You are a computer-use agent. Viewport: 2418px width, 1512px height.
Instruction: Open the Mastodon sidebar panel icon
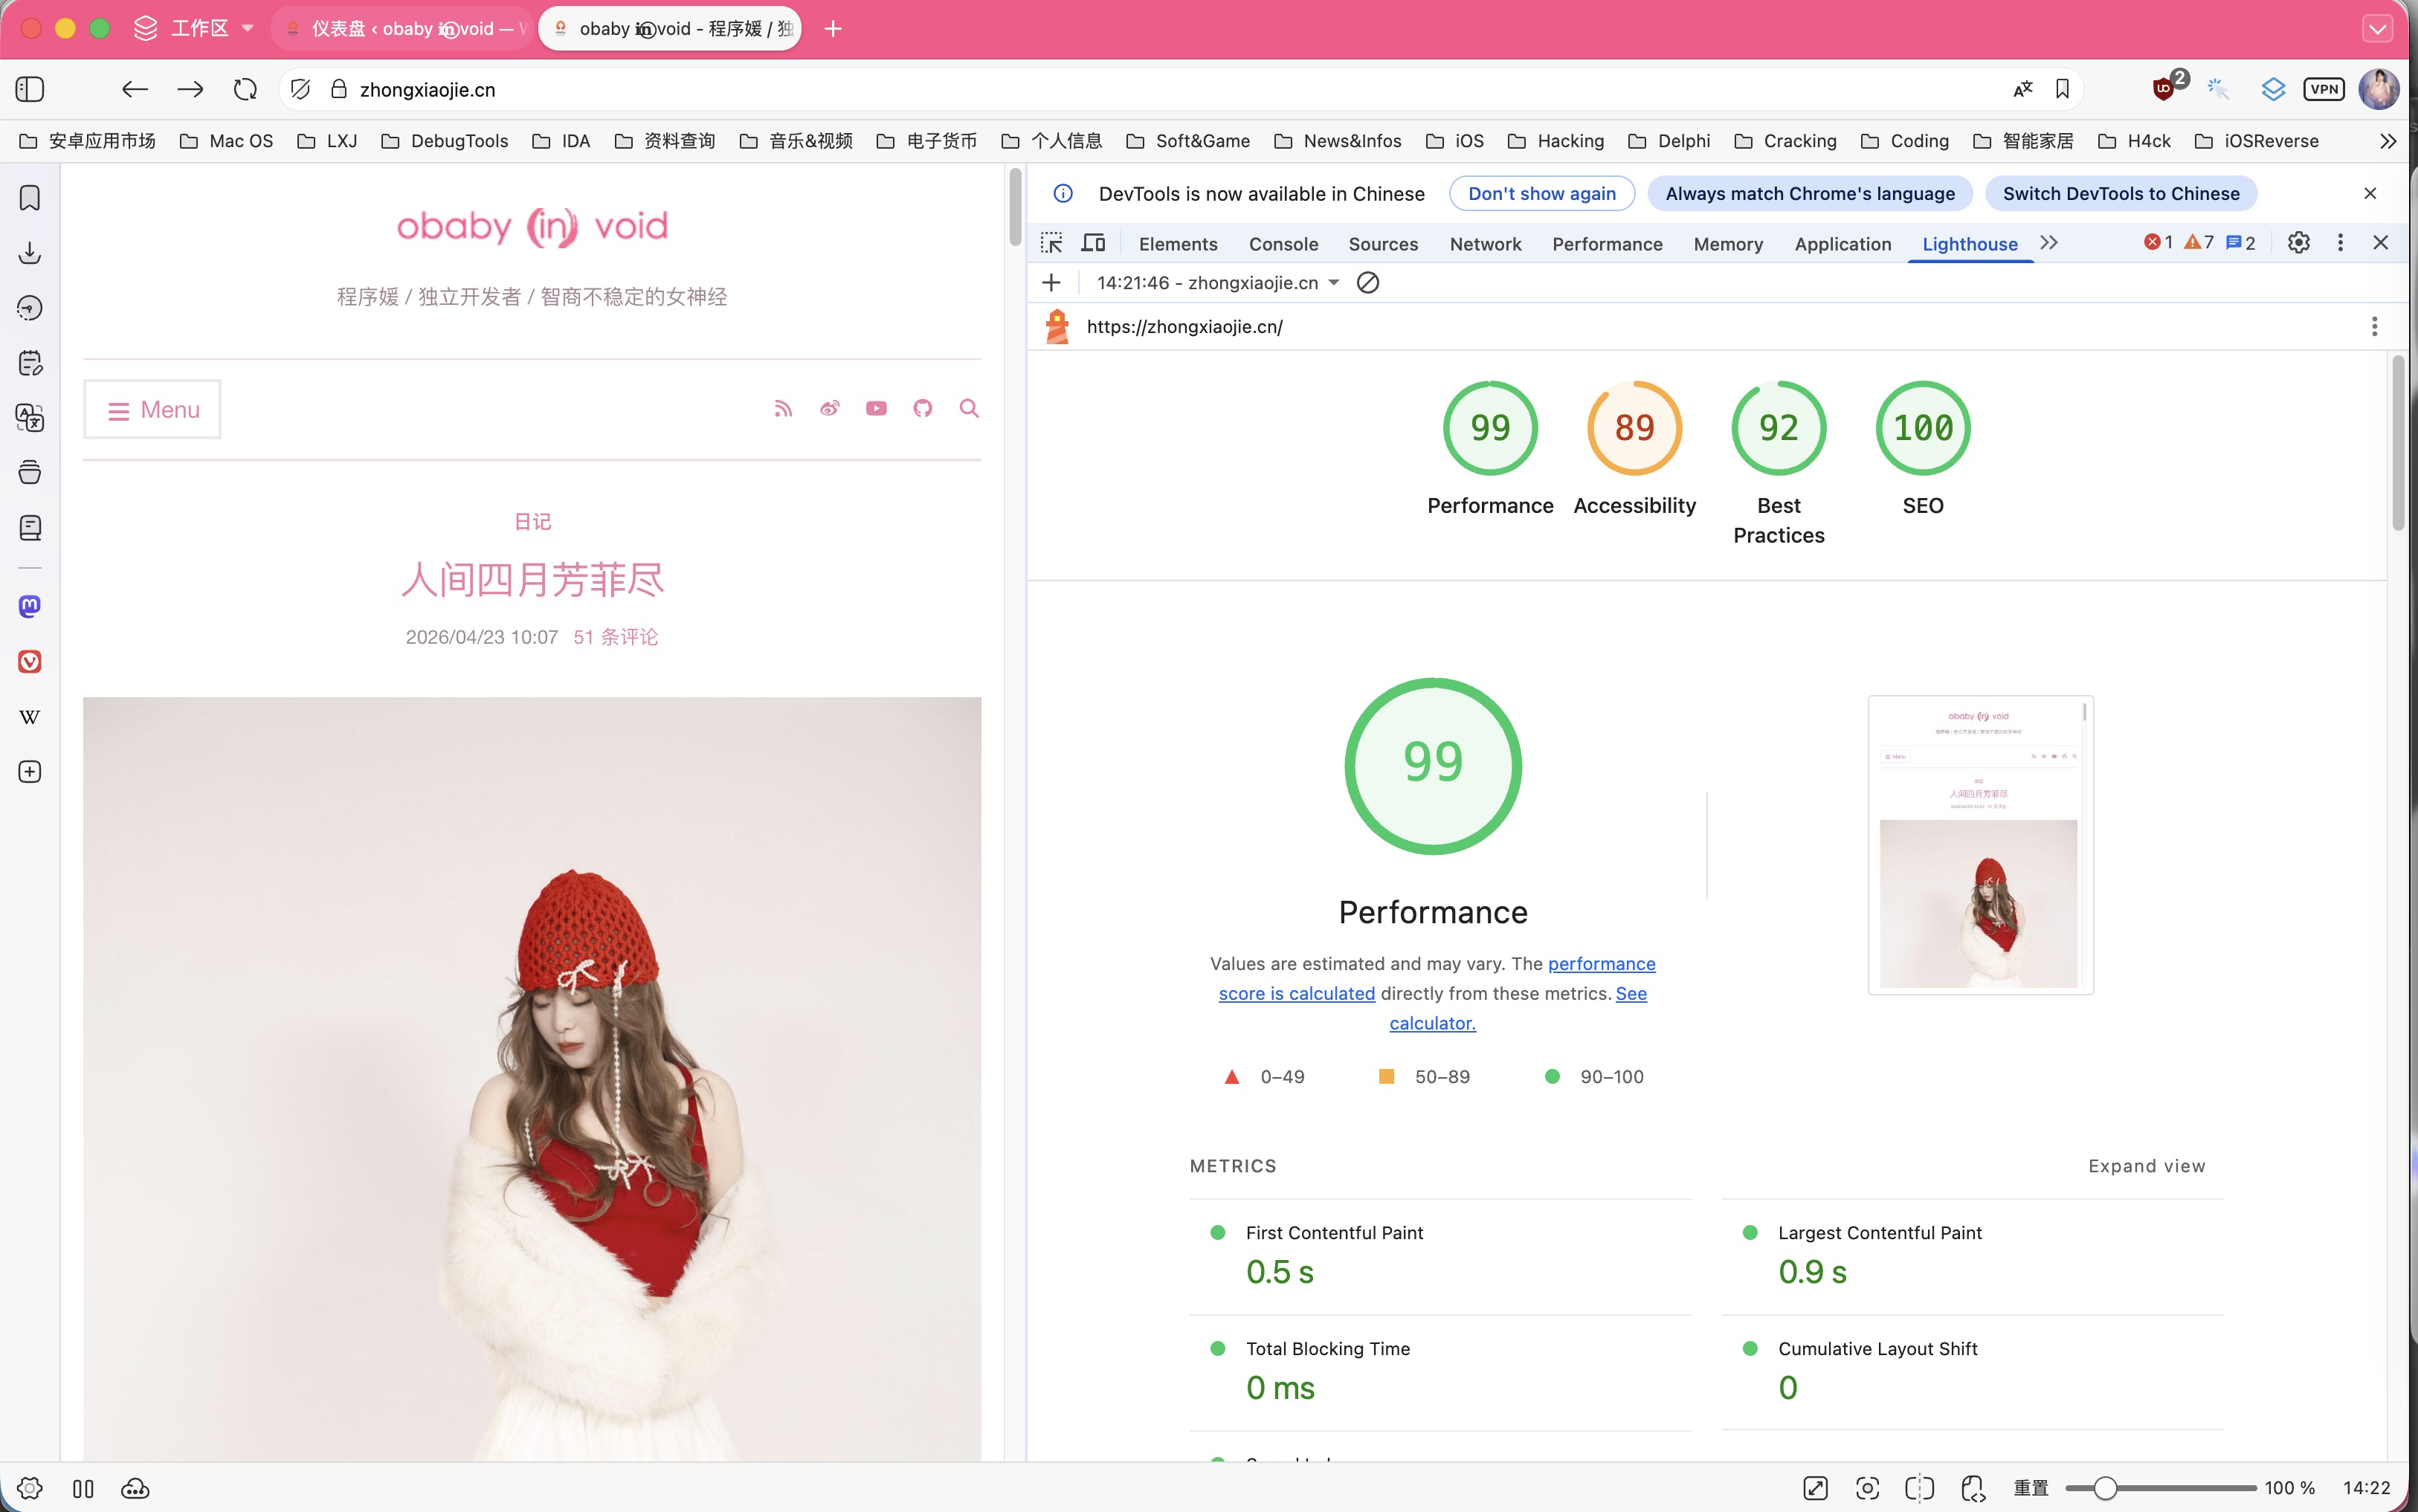30,606
